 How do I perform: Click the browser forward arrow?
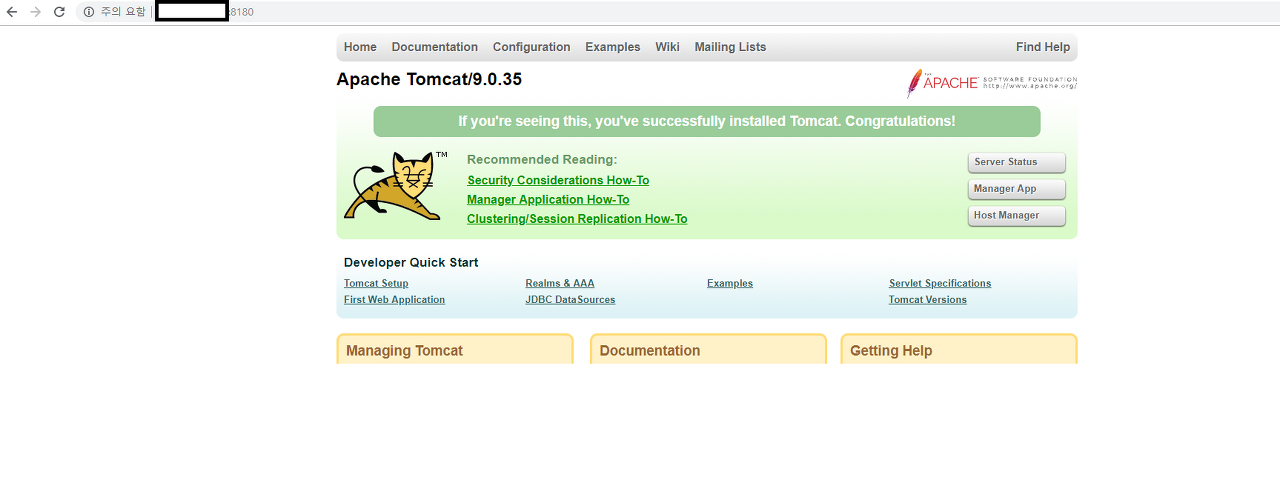point(36,12)
